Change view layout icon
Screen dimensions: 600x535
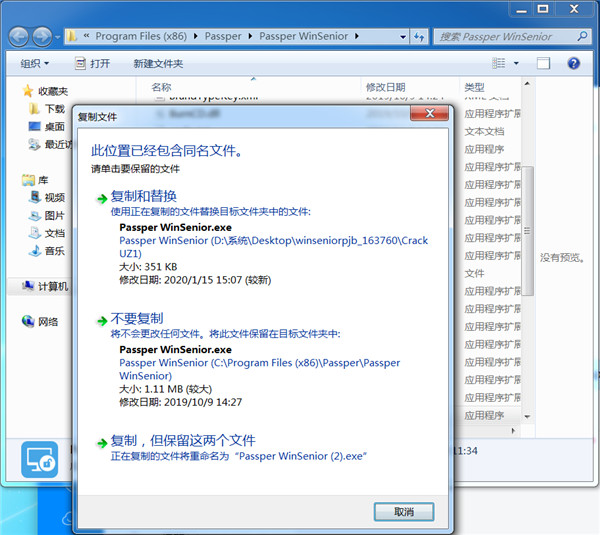pos(499,63)
